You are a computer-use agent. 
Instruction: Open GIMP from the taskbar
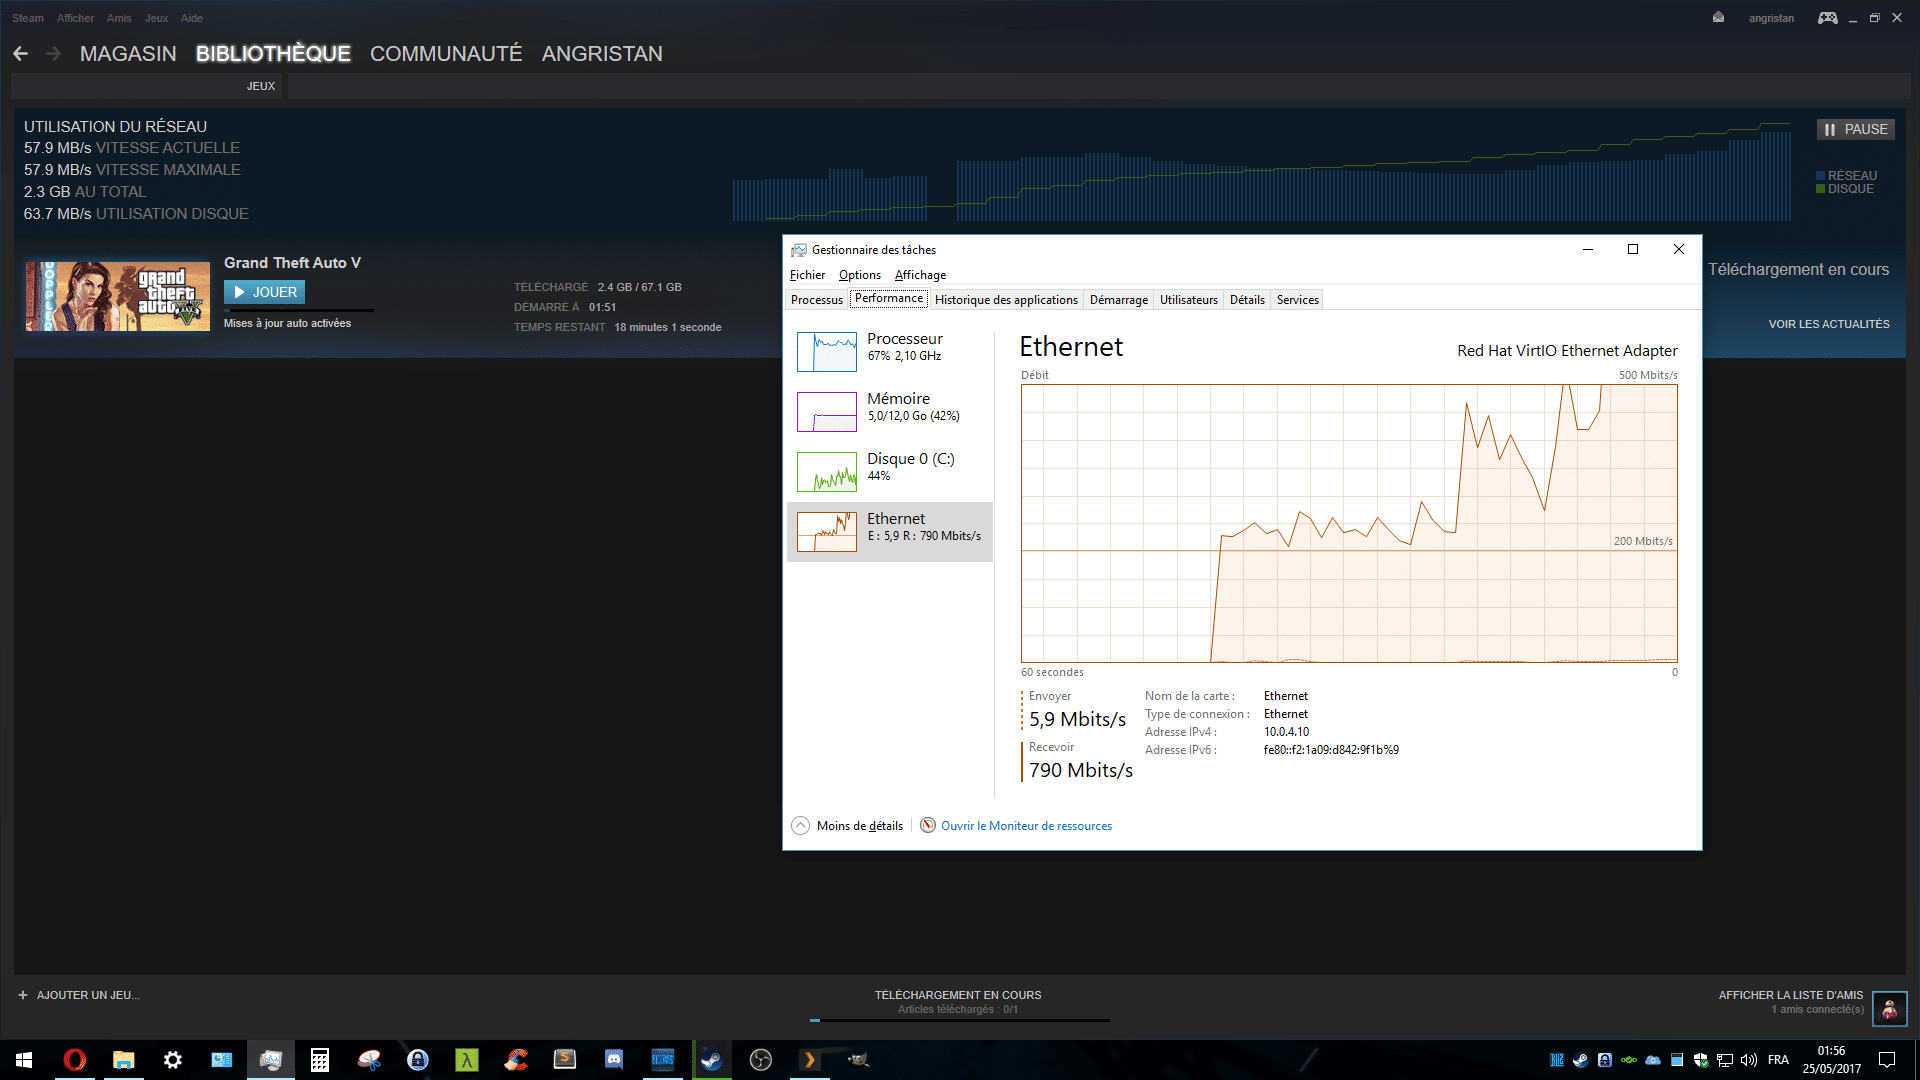[x=859, y=1060]
